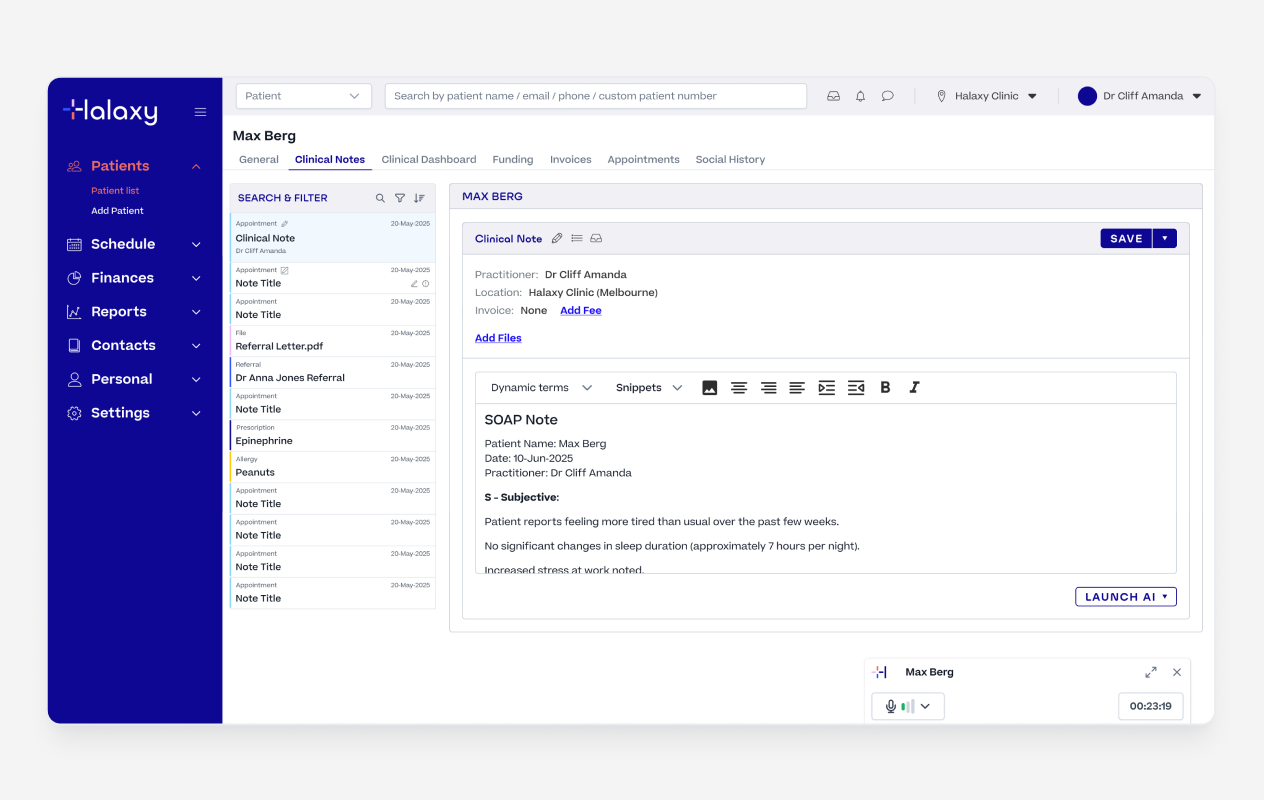Click the Contacts book icon in sidebar
The image size is (1264, 800).
tap(74, 345)
